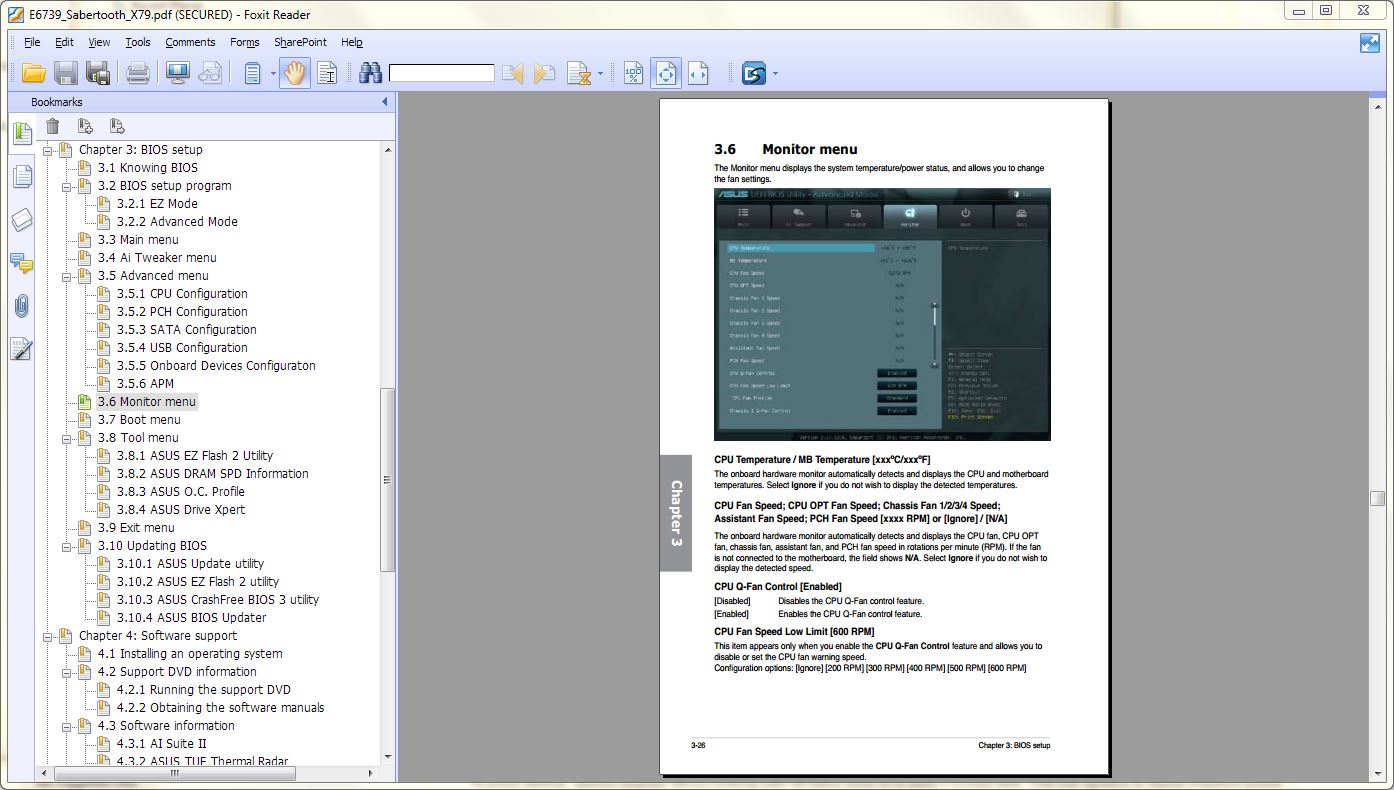Click the blue S logo toolbar icon
The image size is (1394, 790).
(754, 73)
